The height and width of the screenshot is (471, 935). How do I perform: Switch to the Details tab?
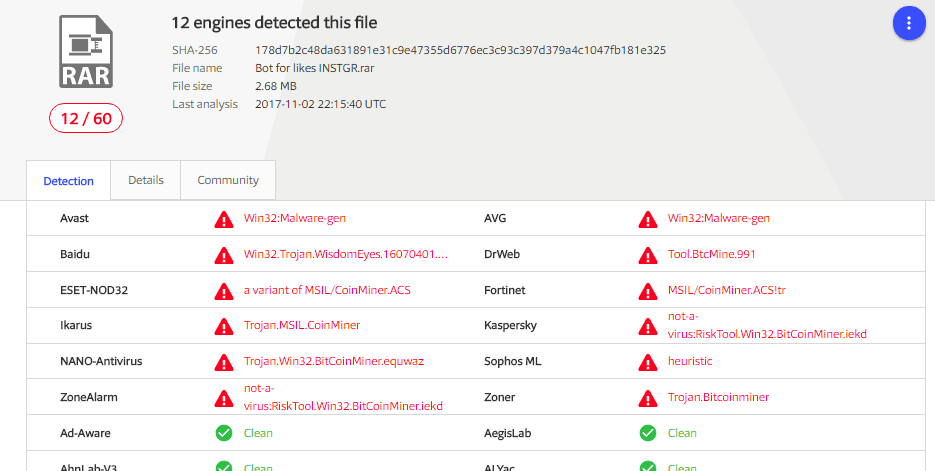click(146, 180)
